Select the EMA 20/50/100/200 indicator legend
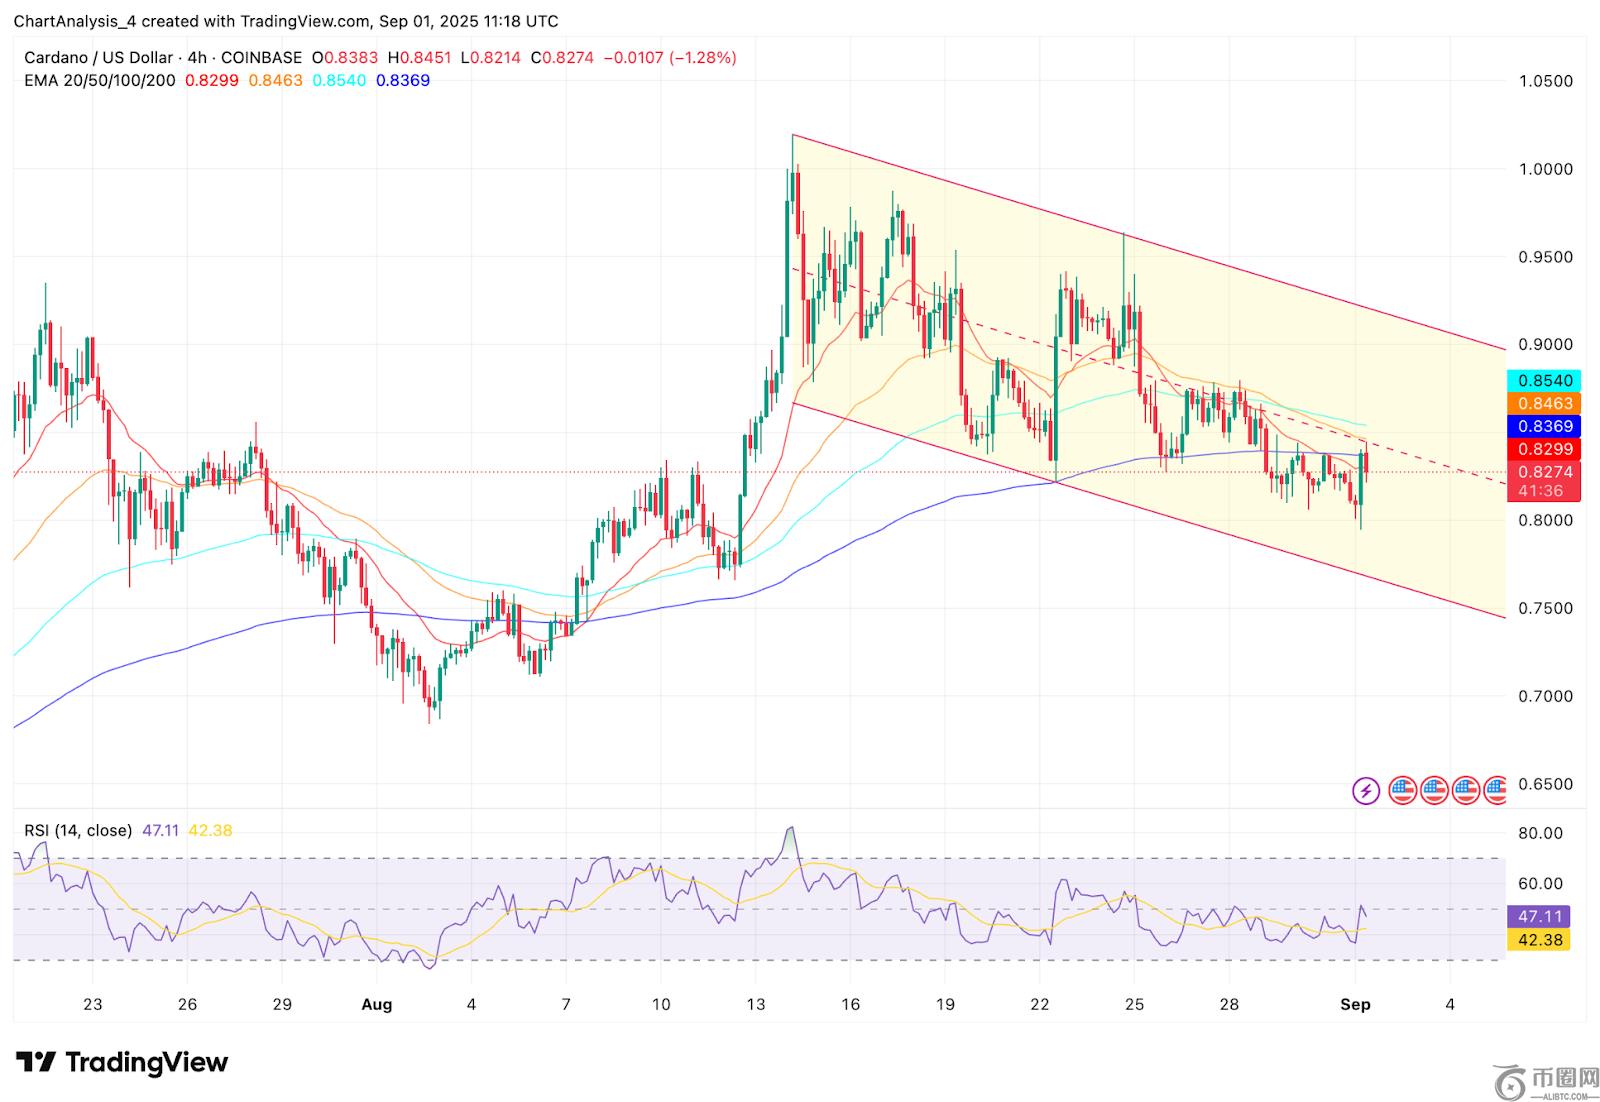The width and height of the screenshot is (1600, 1102). [100, 80]
